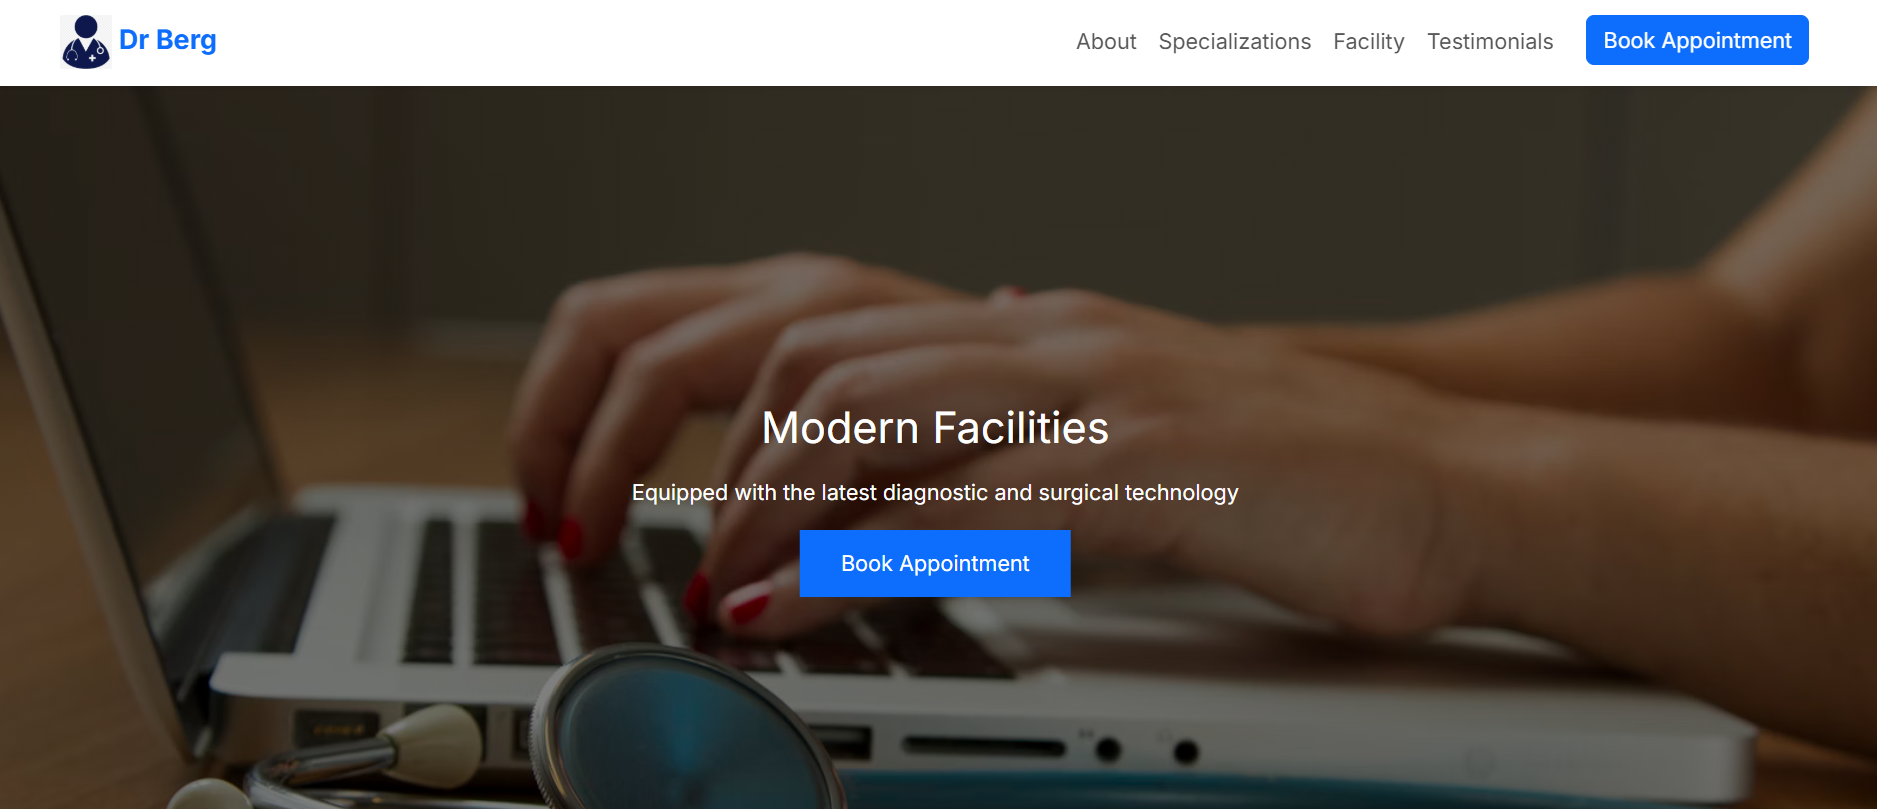View the Testimonials section
Screen dimensions: 1877x809
pyautogui.click(x=1490, y=42)
